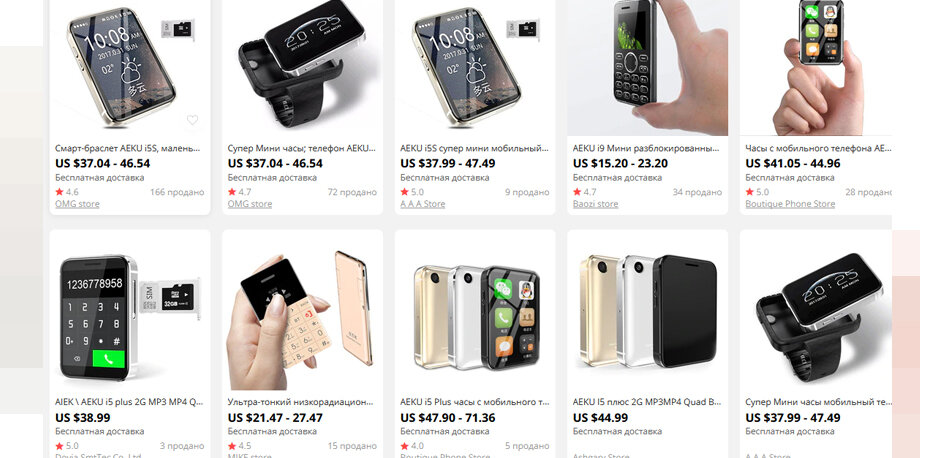Open the OMG store link under $37.04 smart bracelet

(77, 204)
